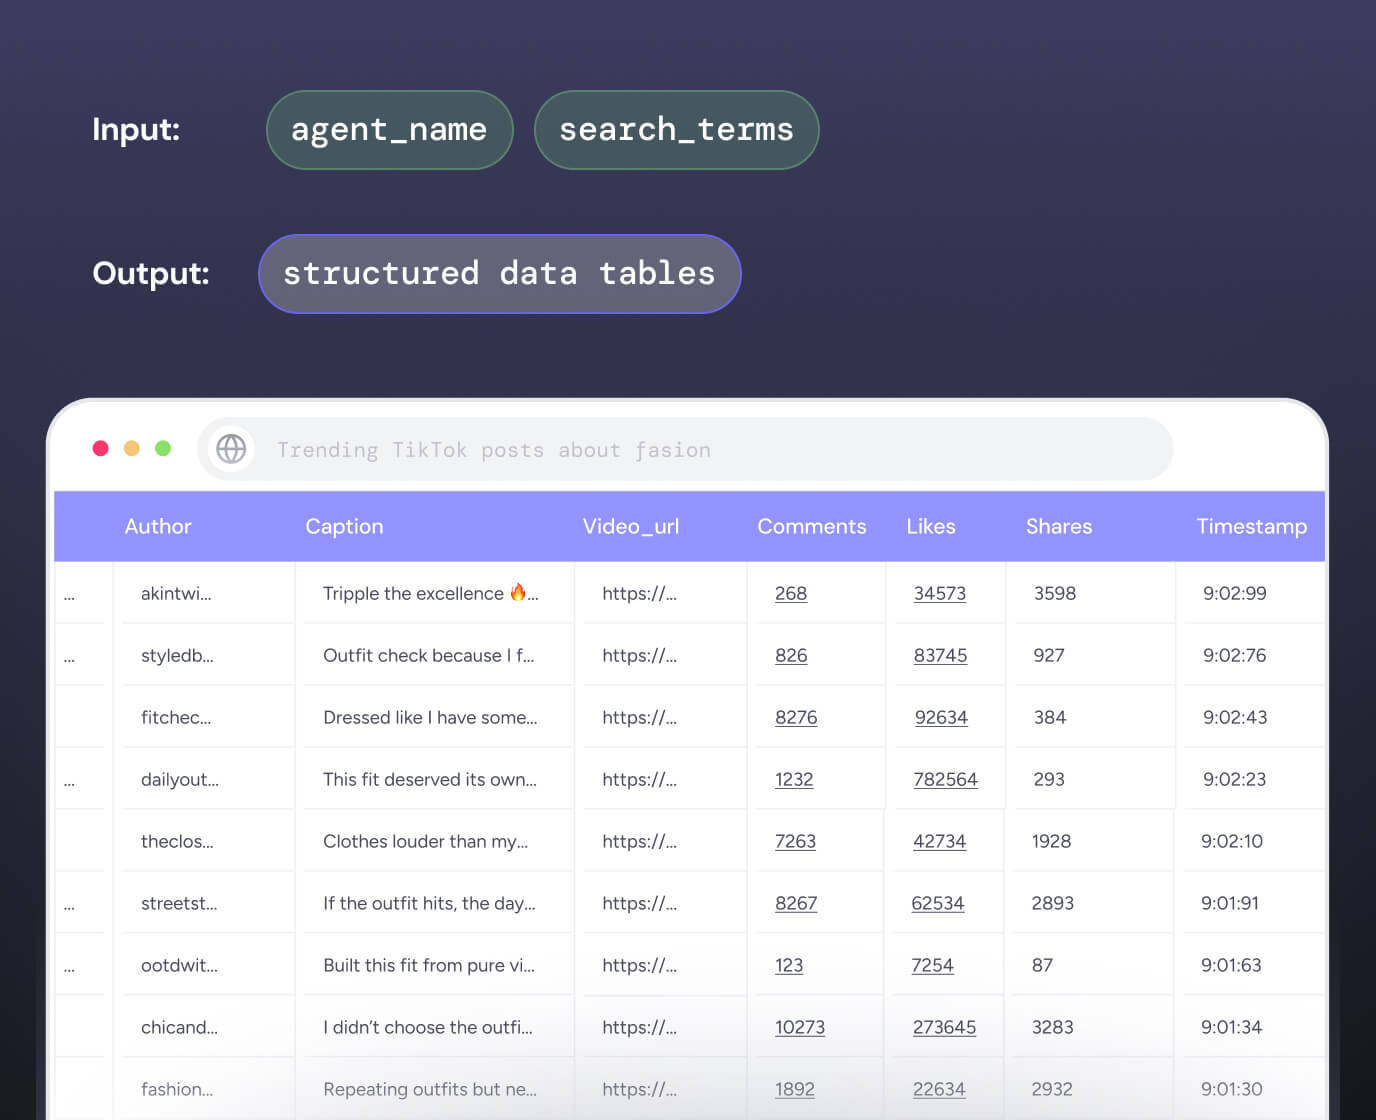Click the globe icon in the address bar

click(230, 449)
